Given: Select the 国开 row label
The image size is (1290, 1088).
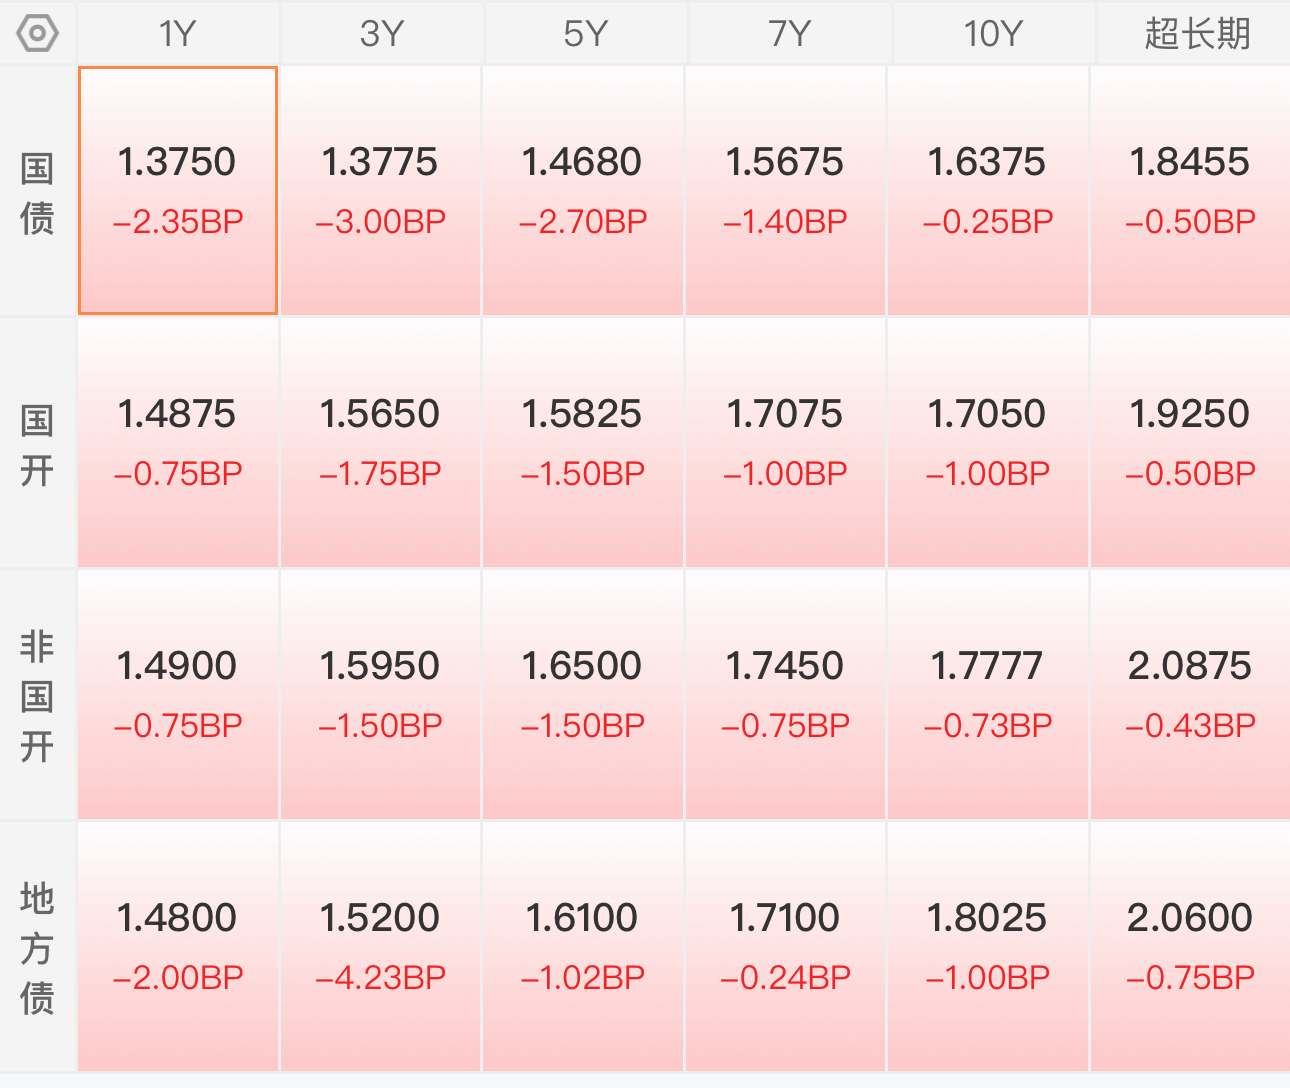Looking at the screenshot, I should (37, 445).
